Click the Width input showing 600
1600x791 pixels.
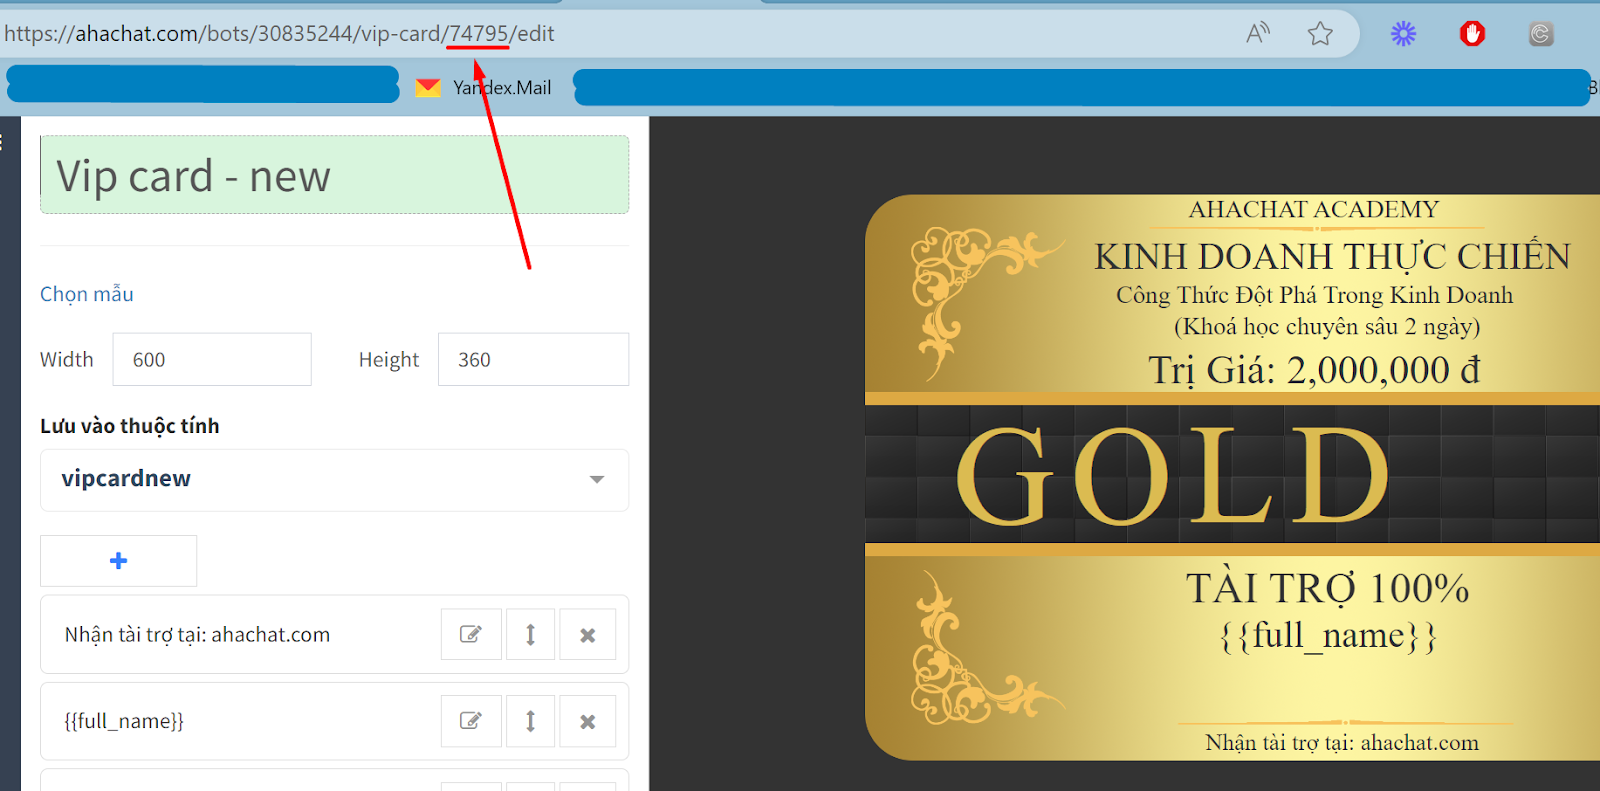tap(212, 359)
